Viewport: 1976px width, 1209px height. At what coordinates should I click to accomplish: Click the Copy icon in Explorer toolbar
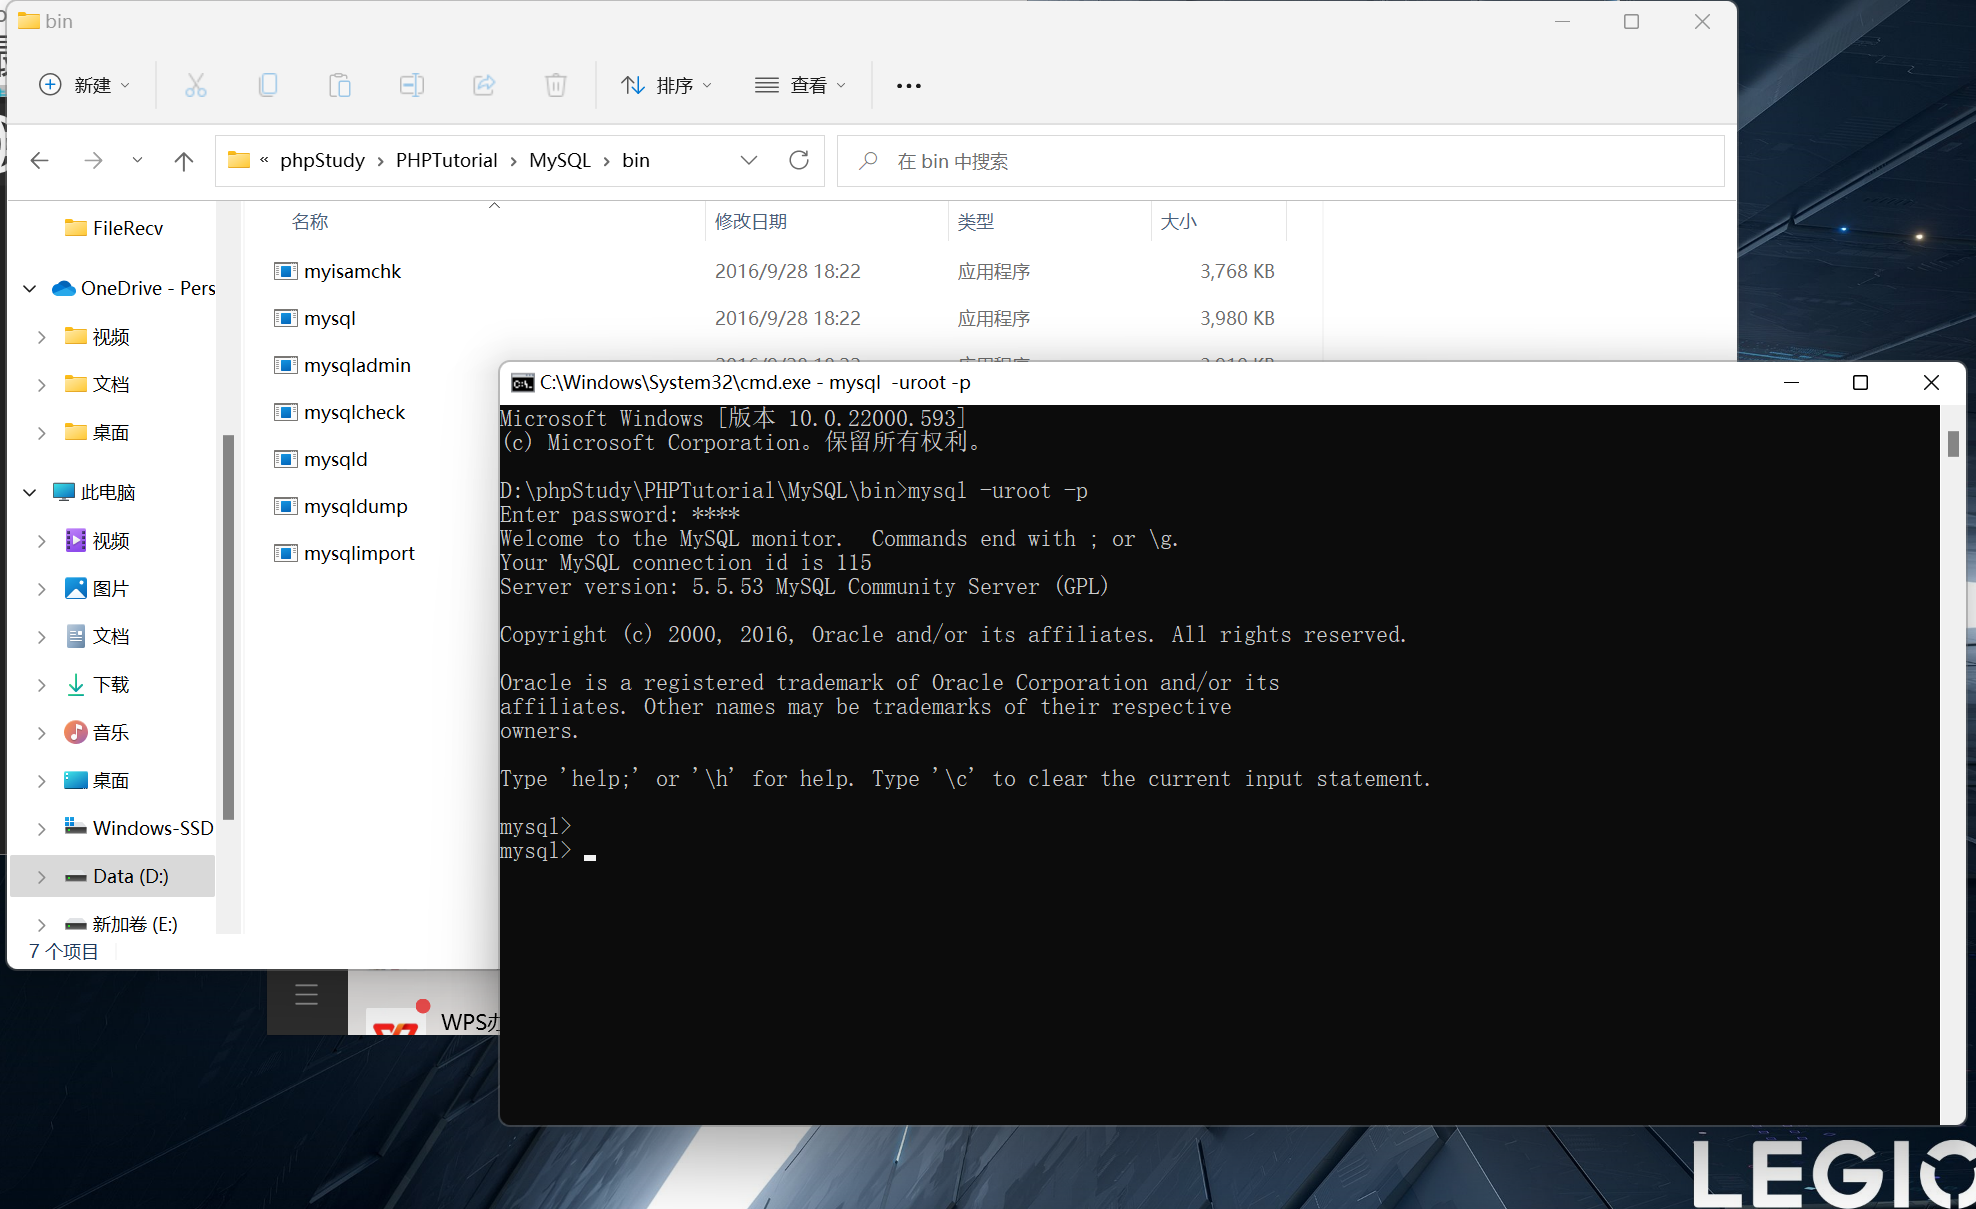click(268, 85)
